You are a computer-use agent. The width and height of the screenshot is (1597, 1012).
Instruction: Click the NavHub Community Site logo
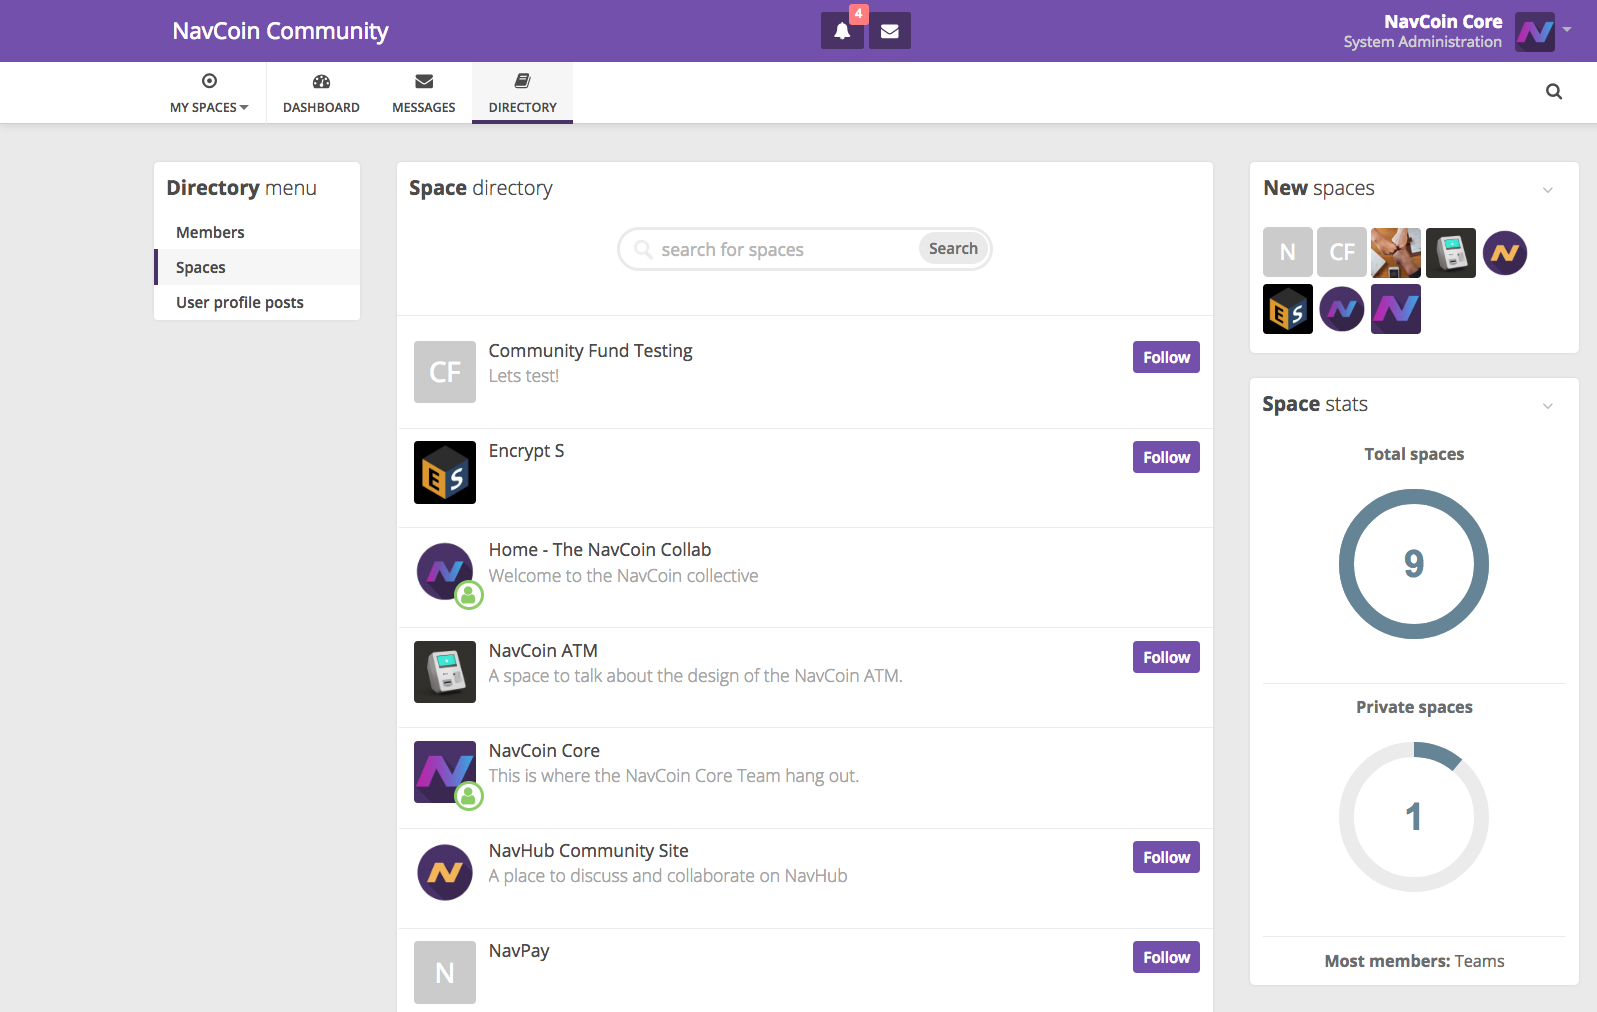[x=445, y=872]
